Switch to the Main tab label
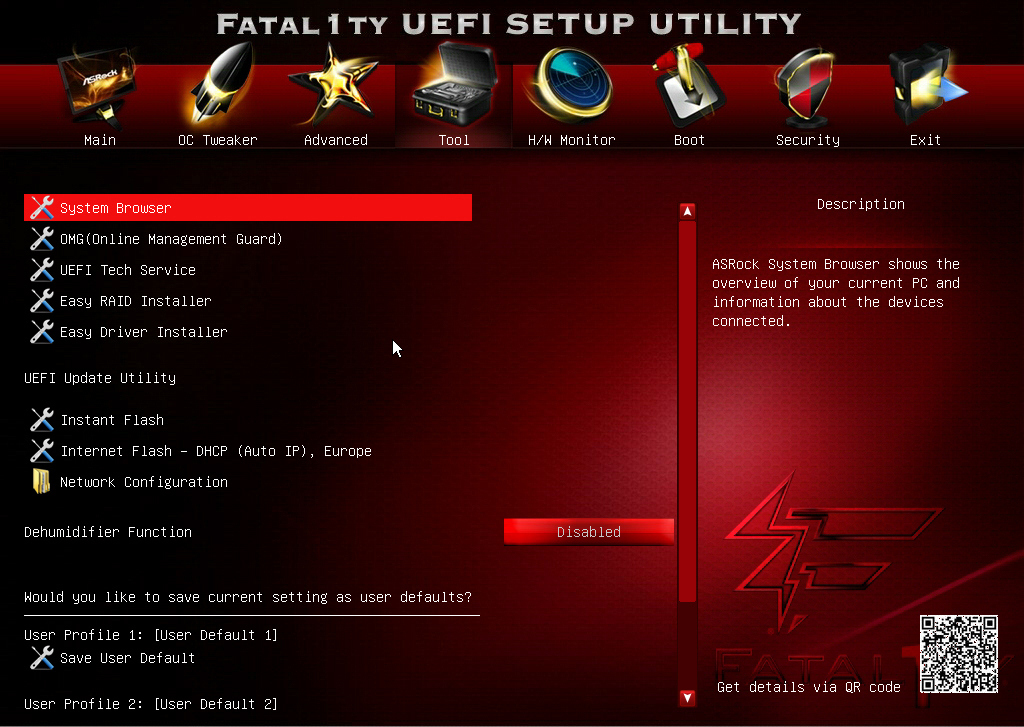 click(x=100, y=140)
